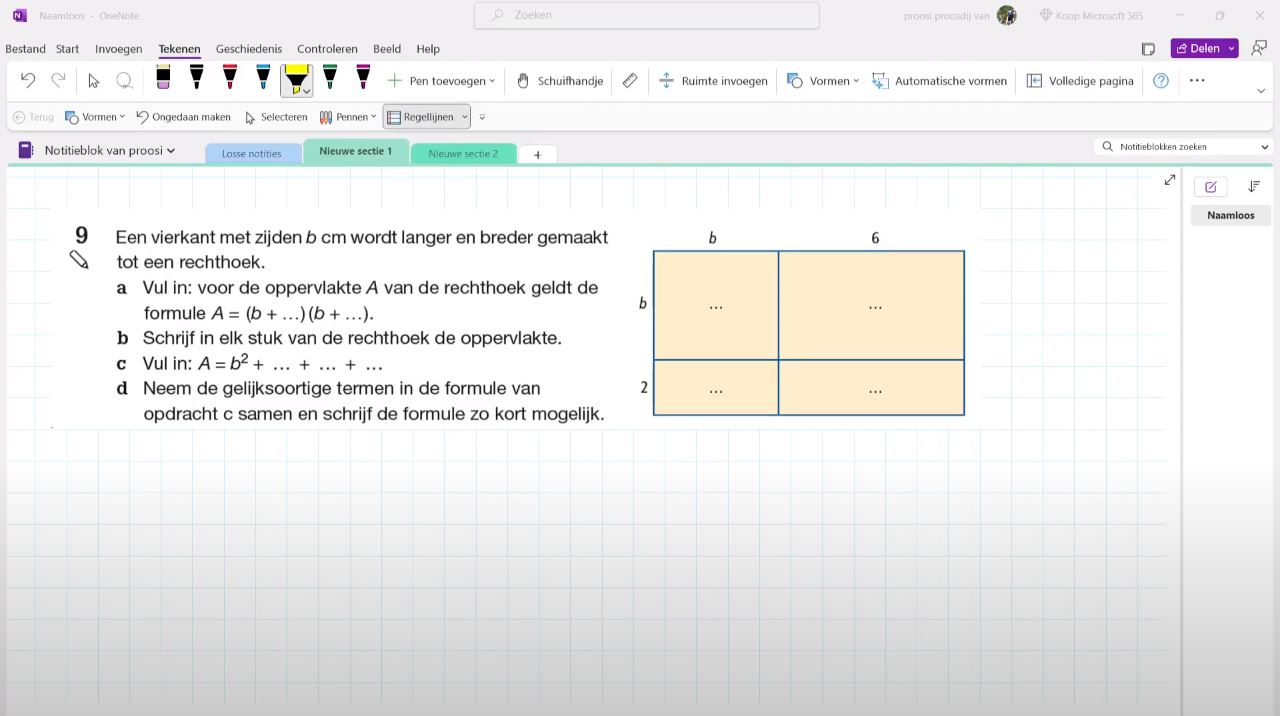1280x716 pixels.
Task: Pick the red pen
Action: [x=230, y=78]
